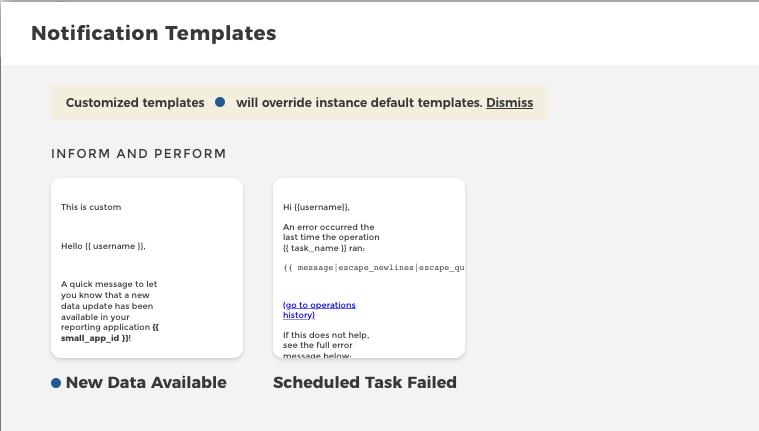759x431 pixels.
Task: Select the Scheduled Task Failed title
Action: 364,383
